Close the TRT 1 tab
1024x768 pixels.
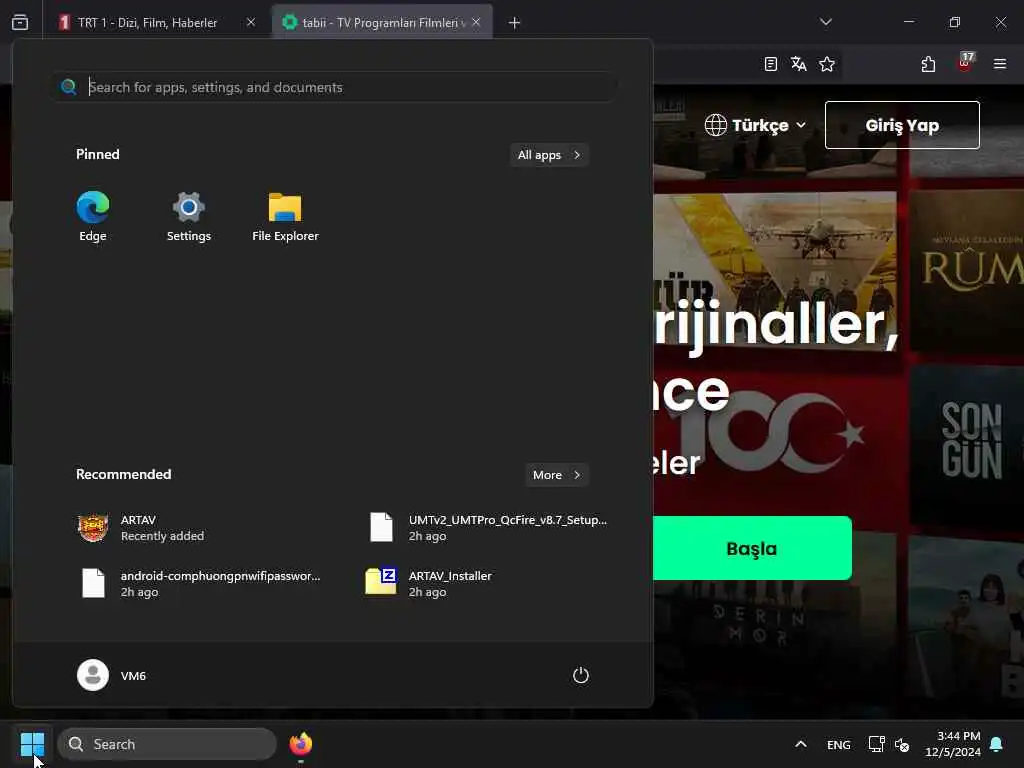251,22
